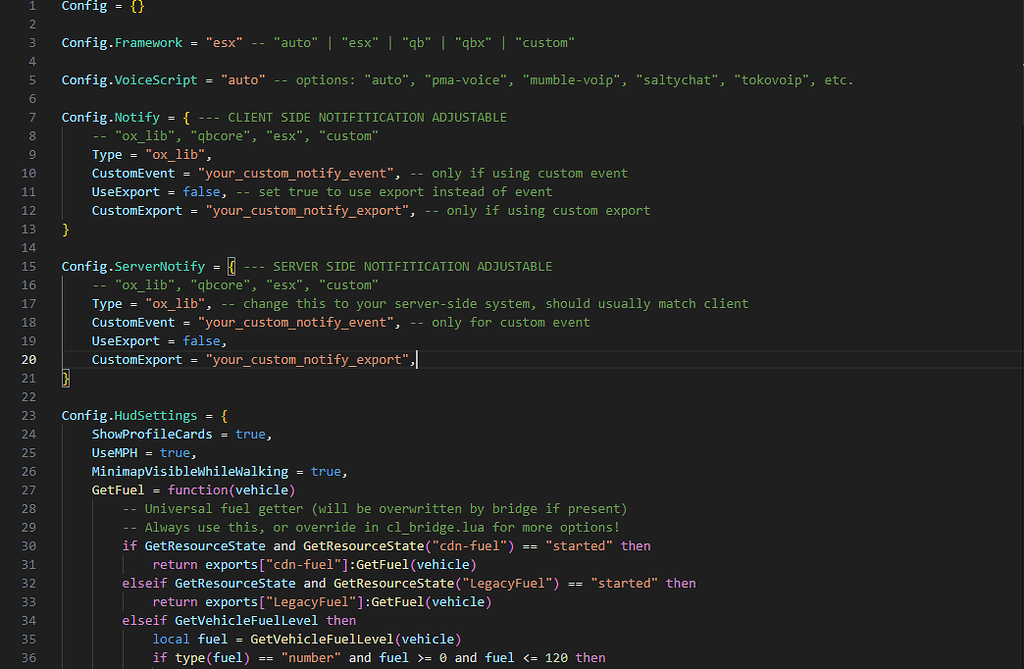Click the MinimapVisibleWhileWalking setting
This screenshot has height=669, width=1024.
[x=190, y=472]
